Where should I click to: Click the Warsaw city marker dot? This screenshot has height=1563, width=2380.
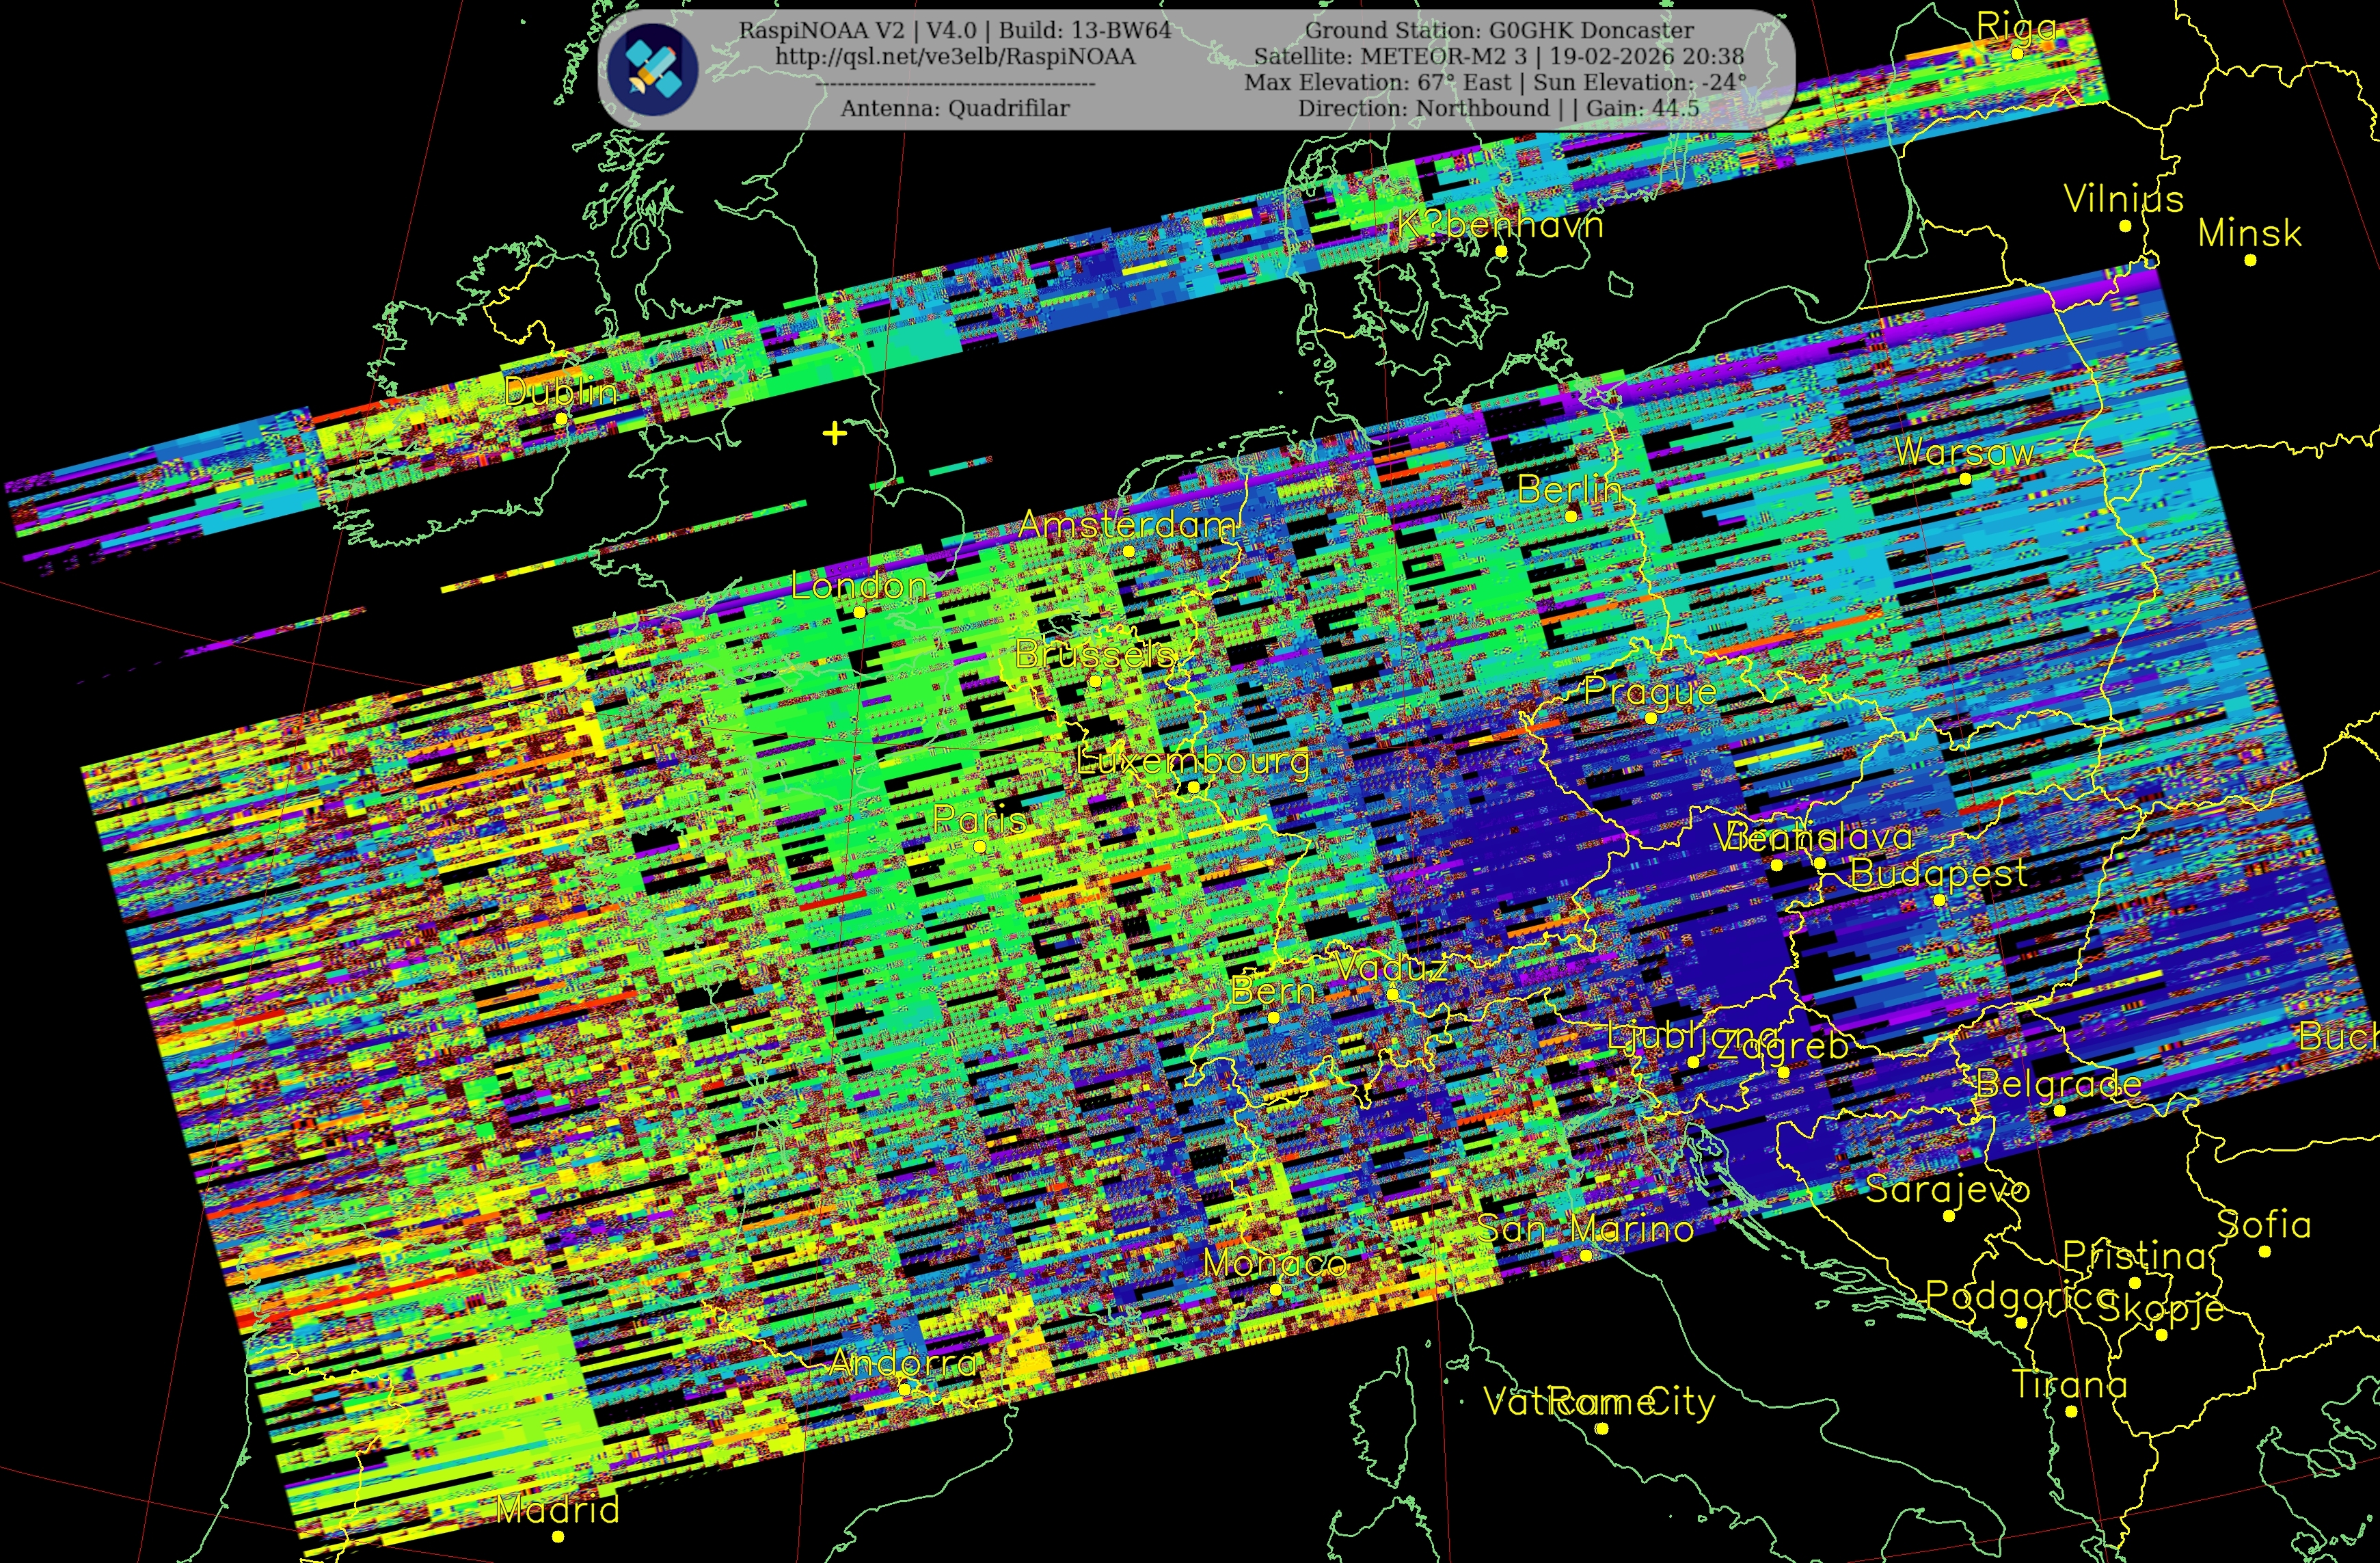pyautogui.click(x=1965, y=480)
